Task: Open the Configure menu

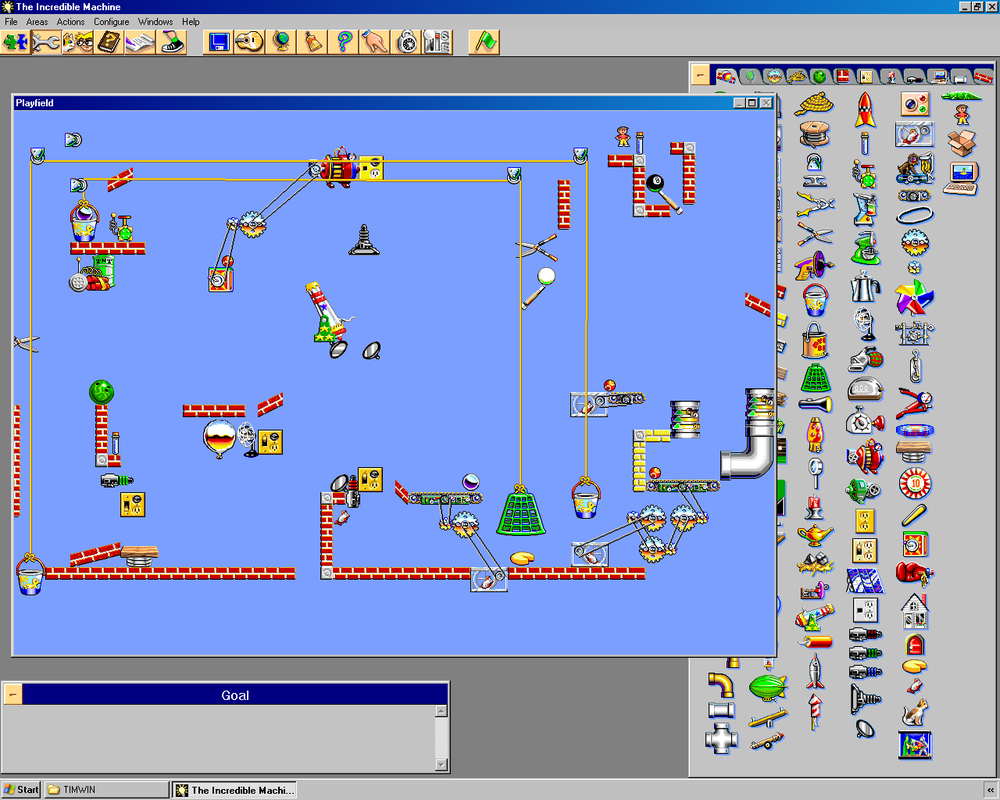Action: click(111, 22)
